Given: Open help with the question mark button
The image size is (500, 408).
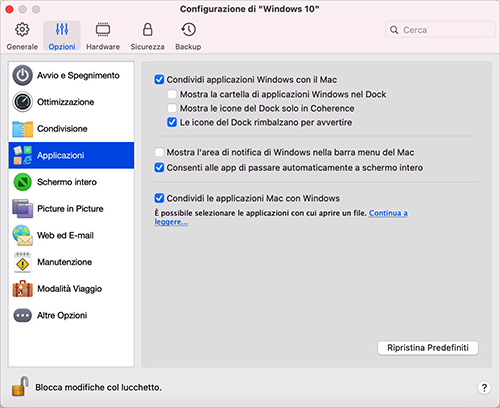Looking at the screenshot, I should pyautogui.click(x=484, y=388).
